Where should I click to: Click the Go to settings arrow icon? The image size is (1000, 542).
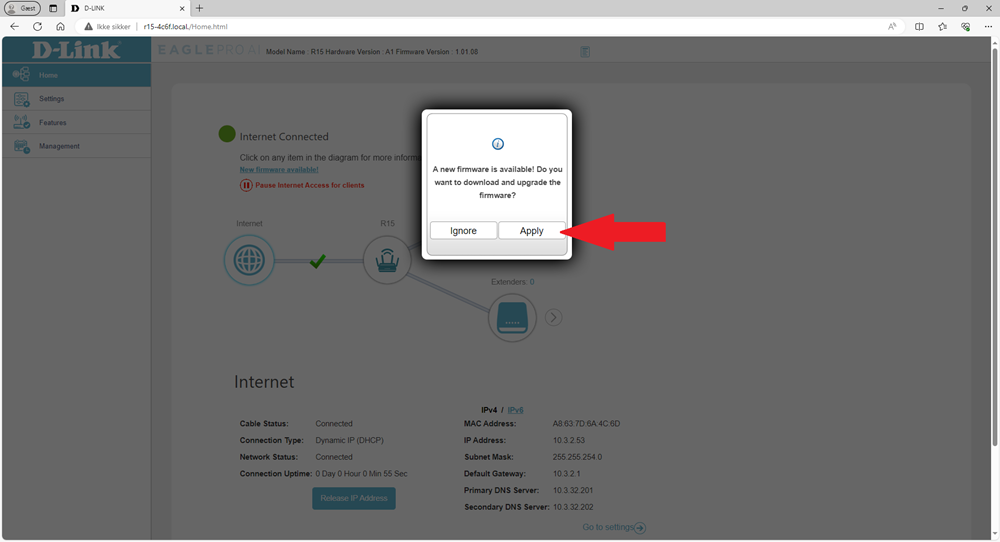(640, 528)
